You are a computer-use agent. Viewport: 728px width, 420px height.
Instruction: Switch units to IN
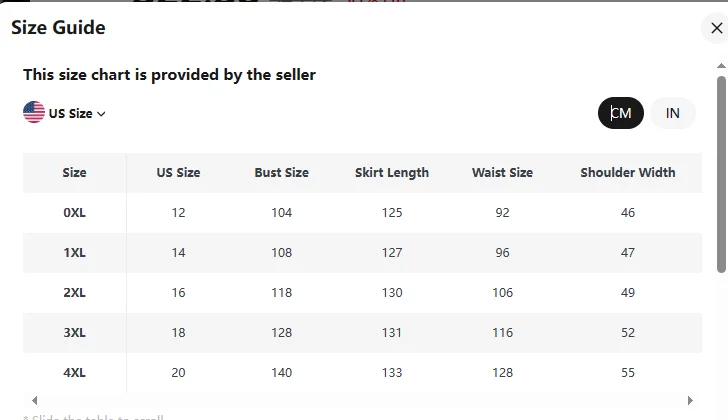pos(673,113)
